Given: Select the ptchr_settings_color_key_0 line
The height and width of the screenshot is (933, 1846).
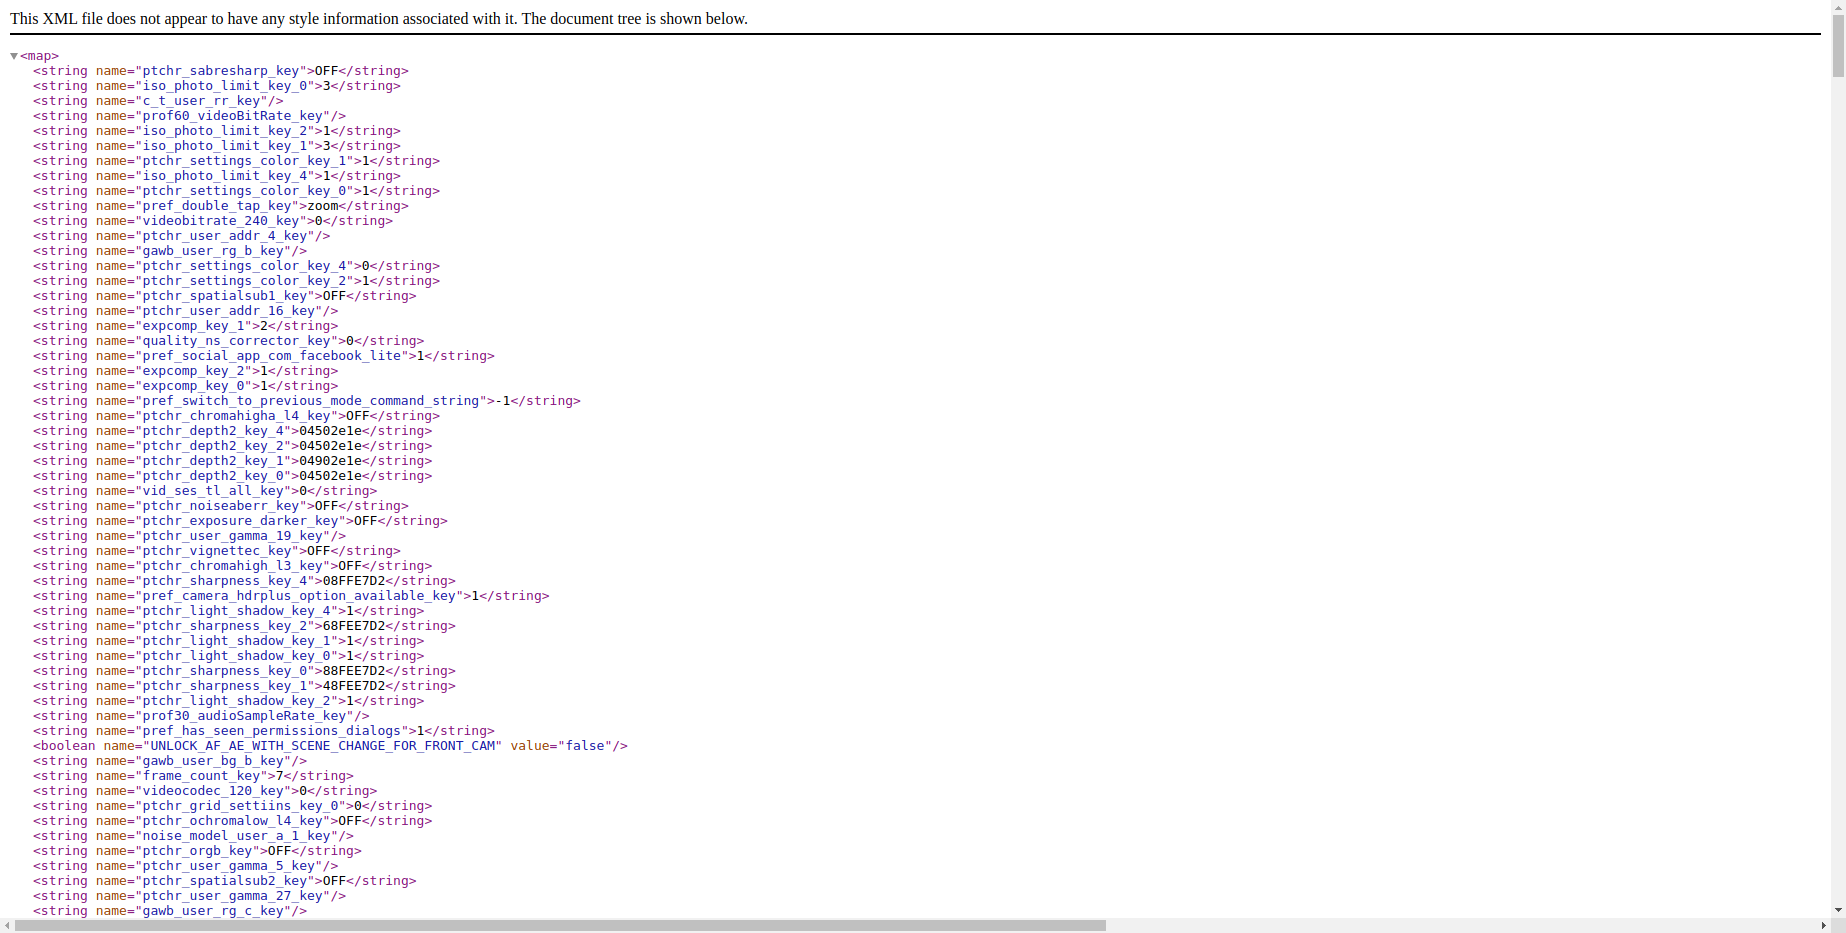Looking at the screenshot, I should [x=236, y=191].
